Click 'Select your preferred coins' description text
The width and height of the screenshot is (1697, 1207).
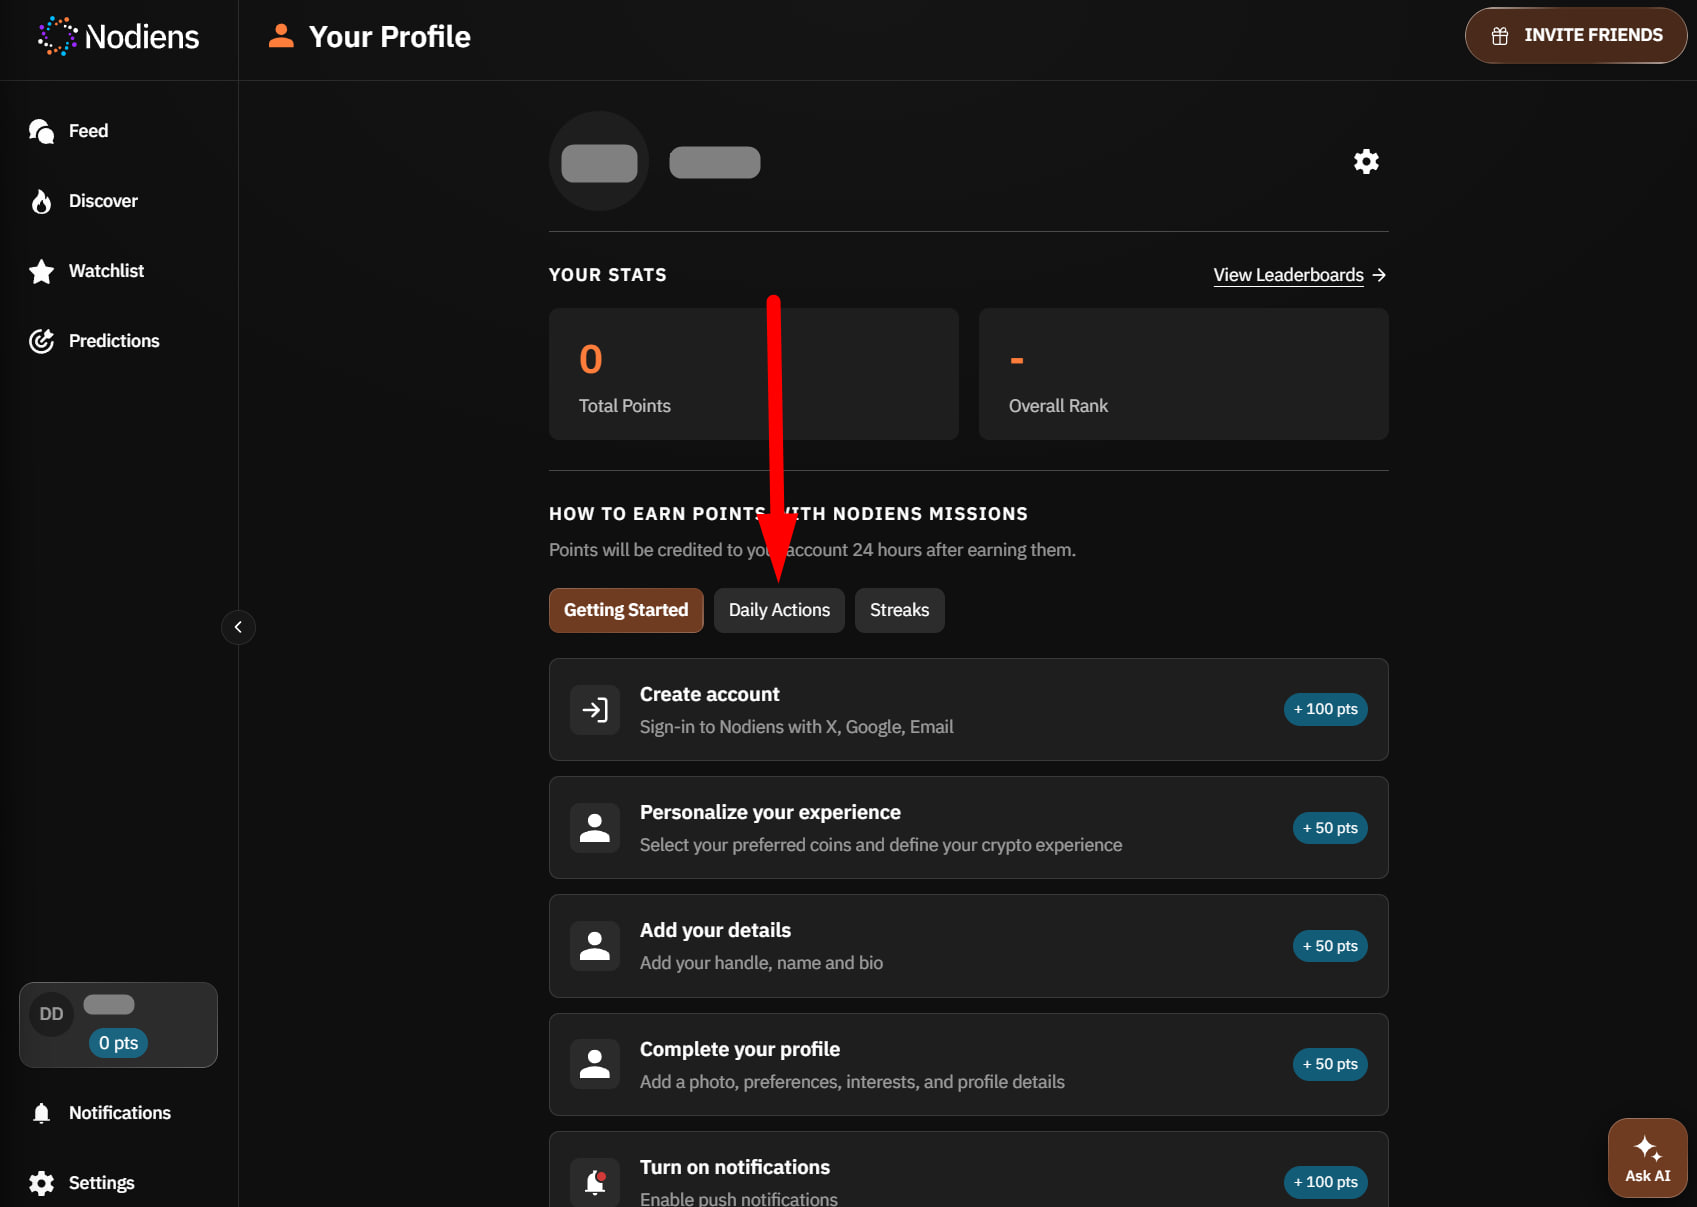[881, 845]
